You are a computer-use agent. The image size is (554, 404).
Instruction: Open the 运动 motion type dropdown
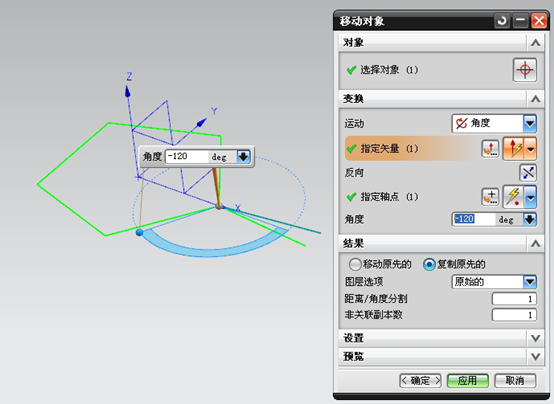494,123
